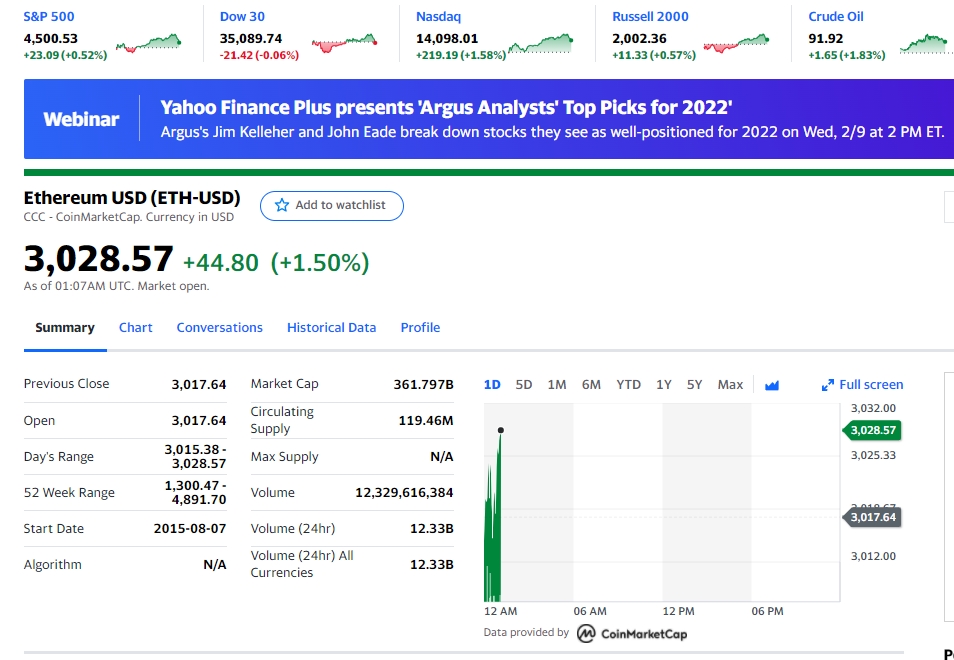The image size is (954, 660).
Task: Open the Nasdaq index link
Action: 439,16
